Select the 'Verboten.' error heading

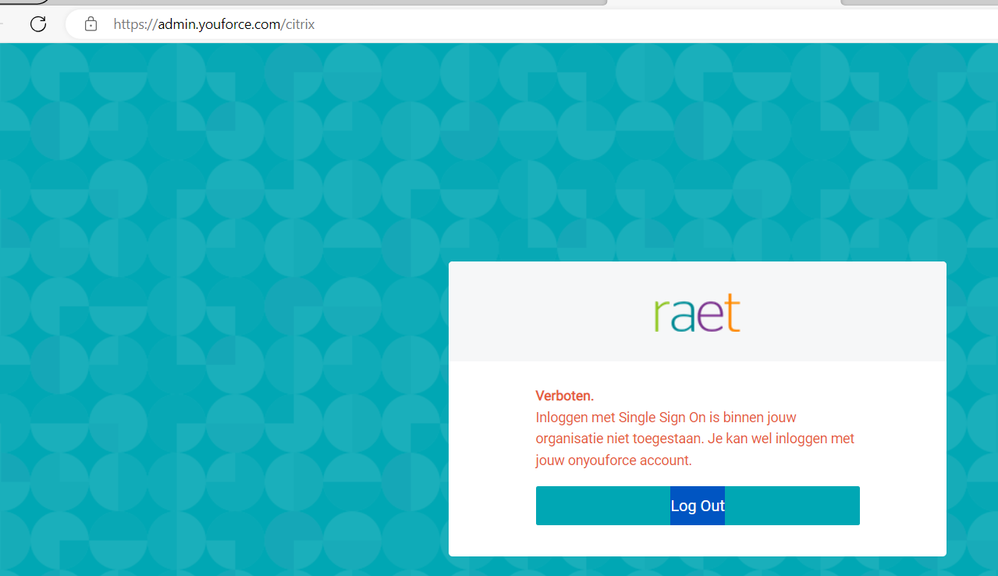565,396
